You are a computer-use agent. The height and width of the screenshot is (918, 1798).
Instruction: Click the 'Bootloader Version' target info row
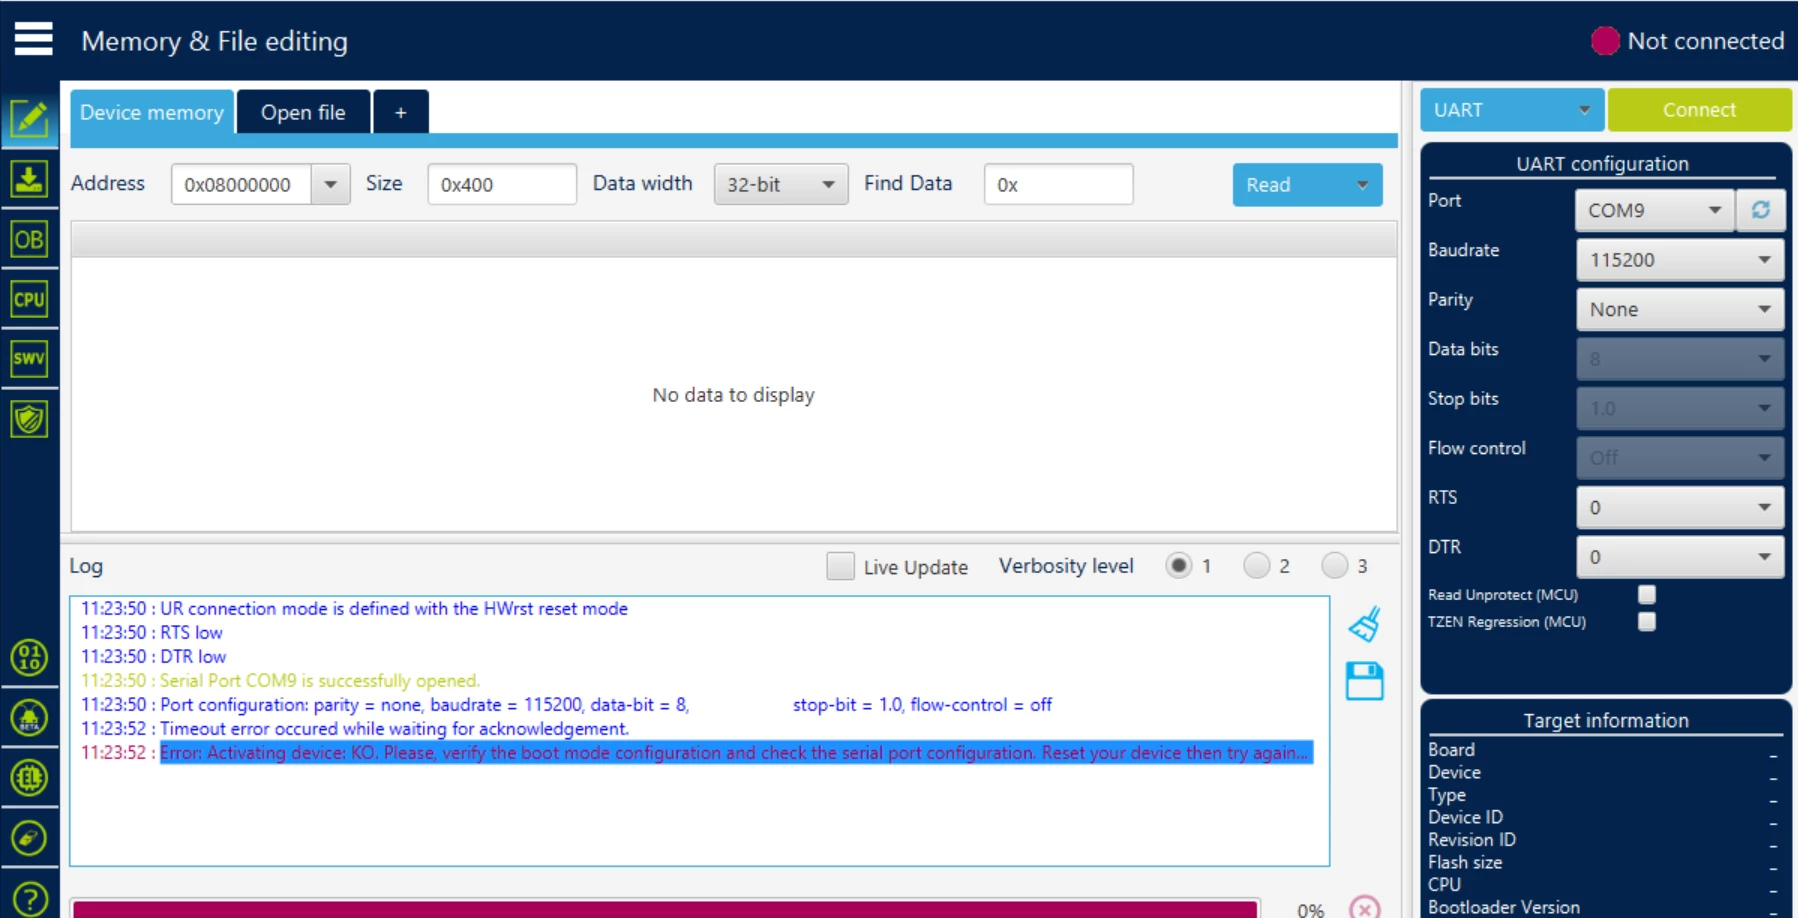1604,907
